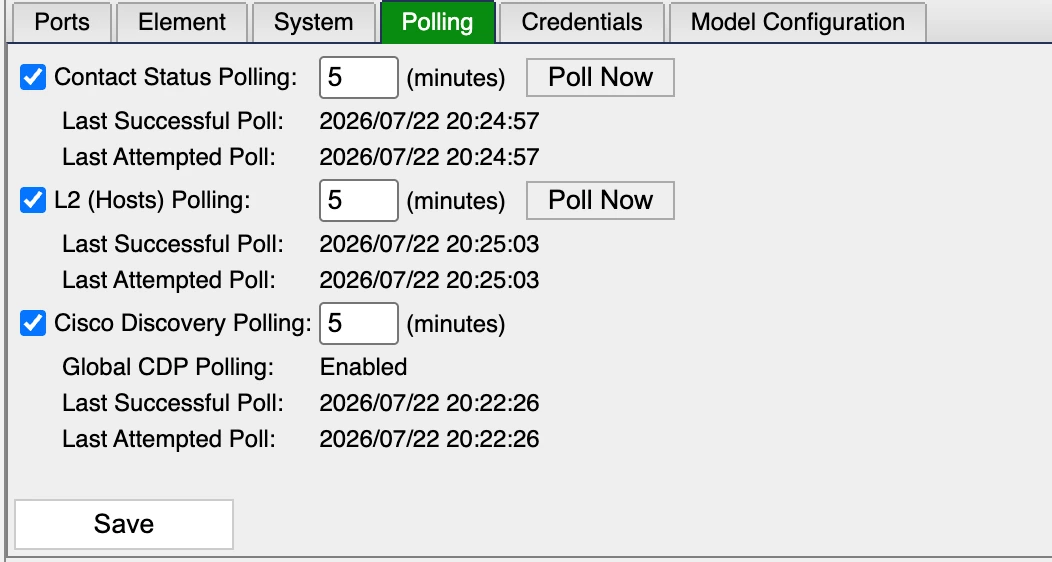Poll Now for Contact Status Polling
This screenshot has height=562, width=1052.
pyautogui.click(x=600, y=77)
